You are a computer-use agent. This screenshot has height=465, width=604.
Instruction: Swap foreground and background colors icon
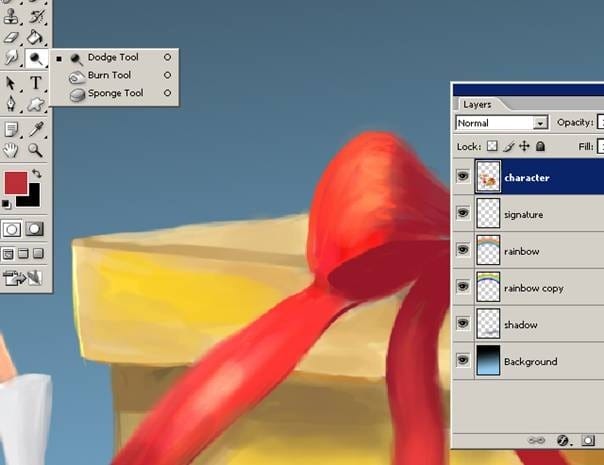pos(37,174)
